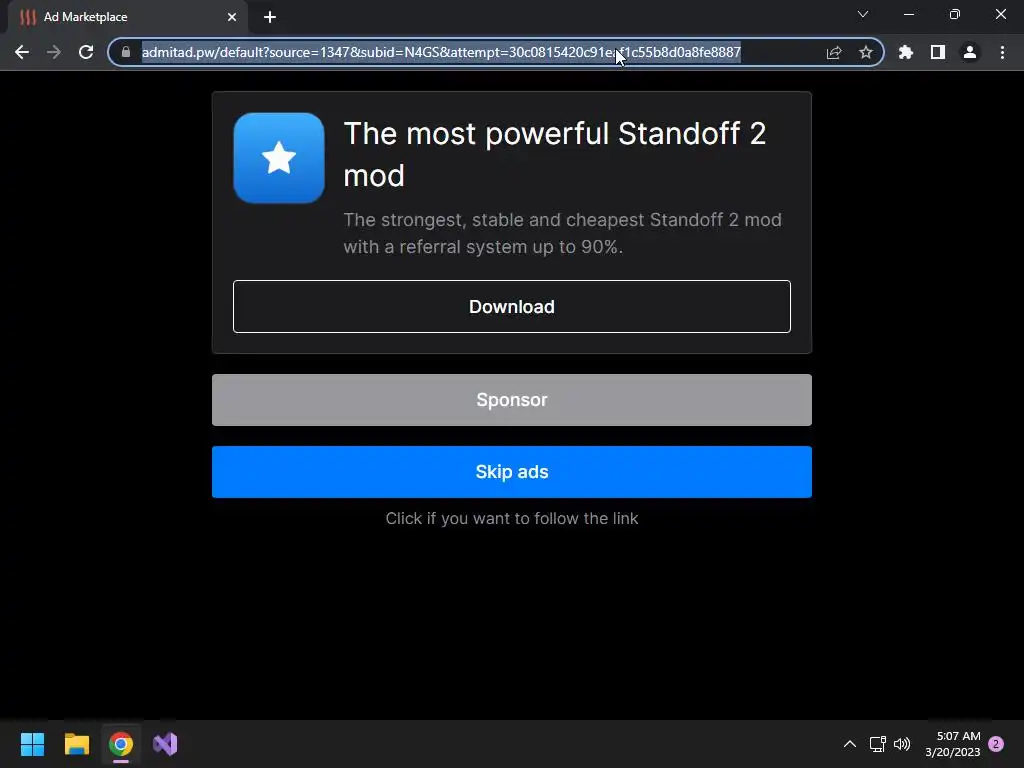Screen dimensions: 1024x768
Task: Open the Chrome profile menu
Action: (x=970, y=52)
